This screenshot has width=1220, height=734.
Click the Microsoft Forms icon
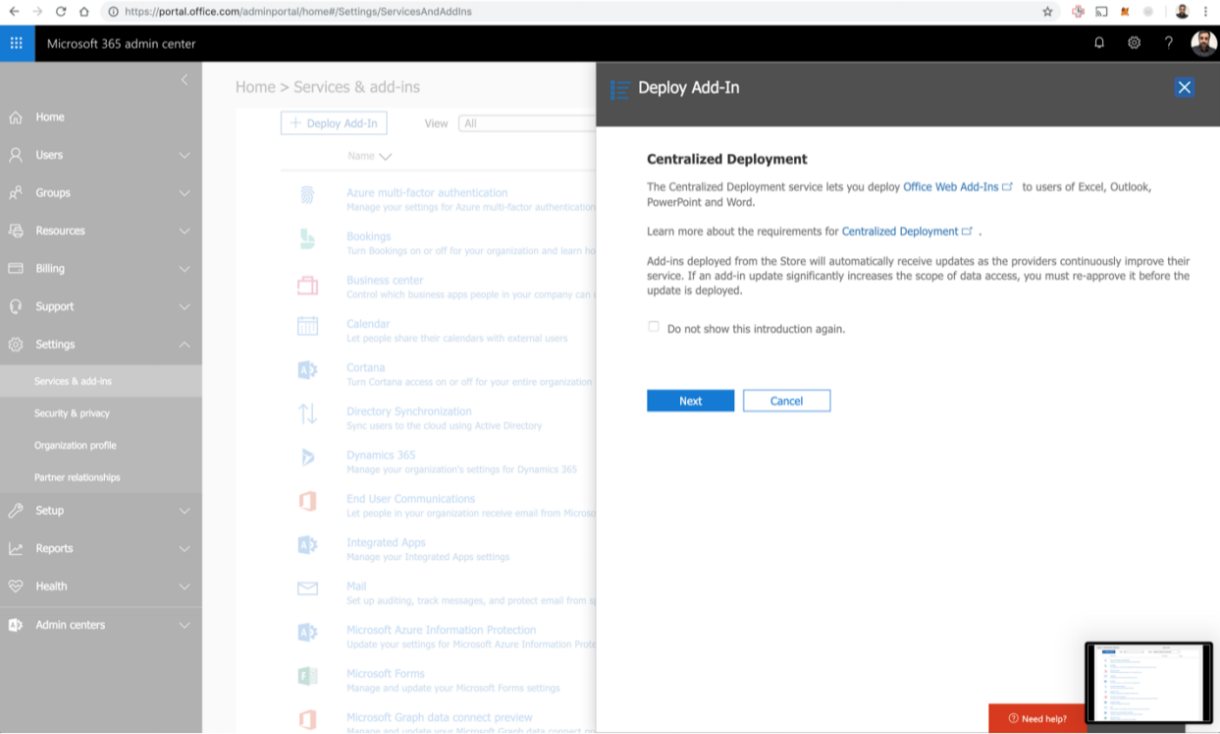[308, 676]
